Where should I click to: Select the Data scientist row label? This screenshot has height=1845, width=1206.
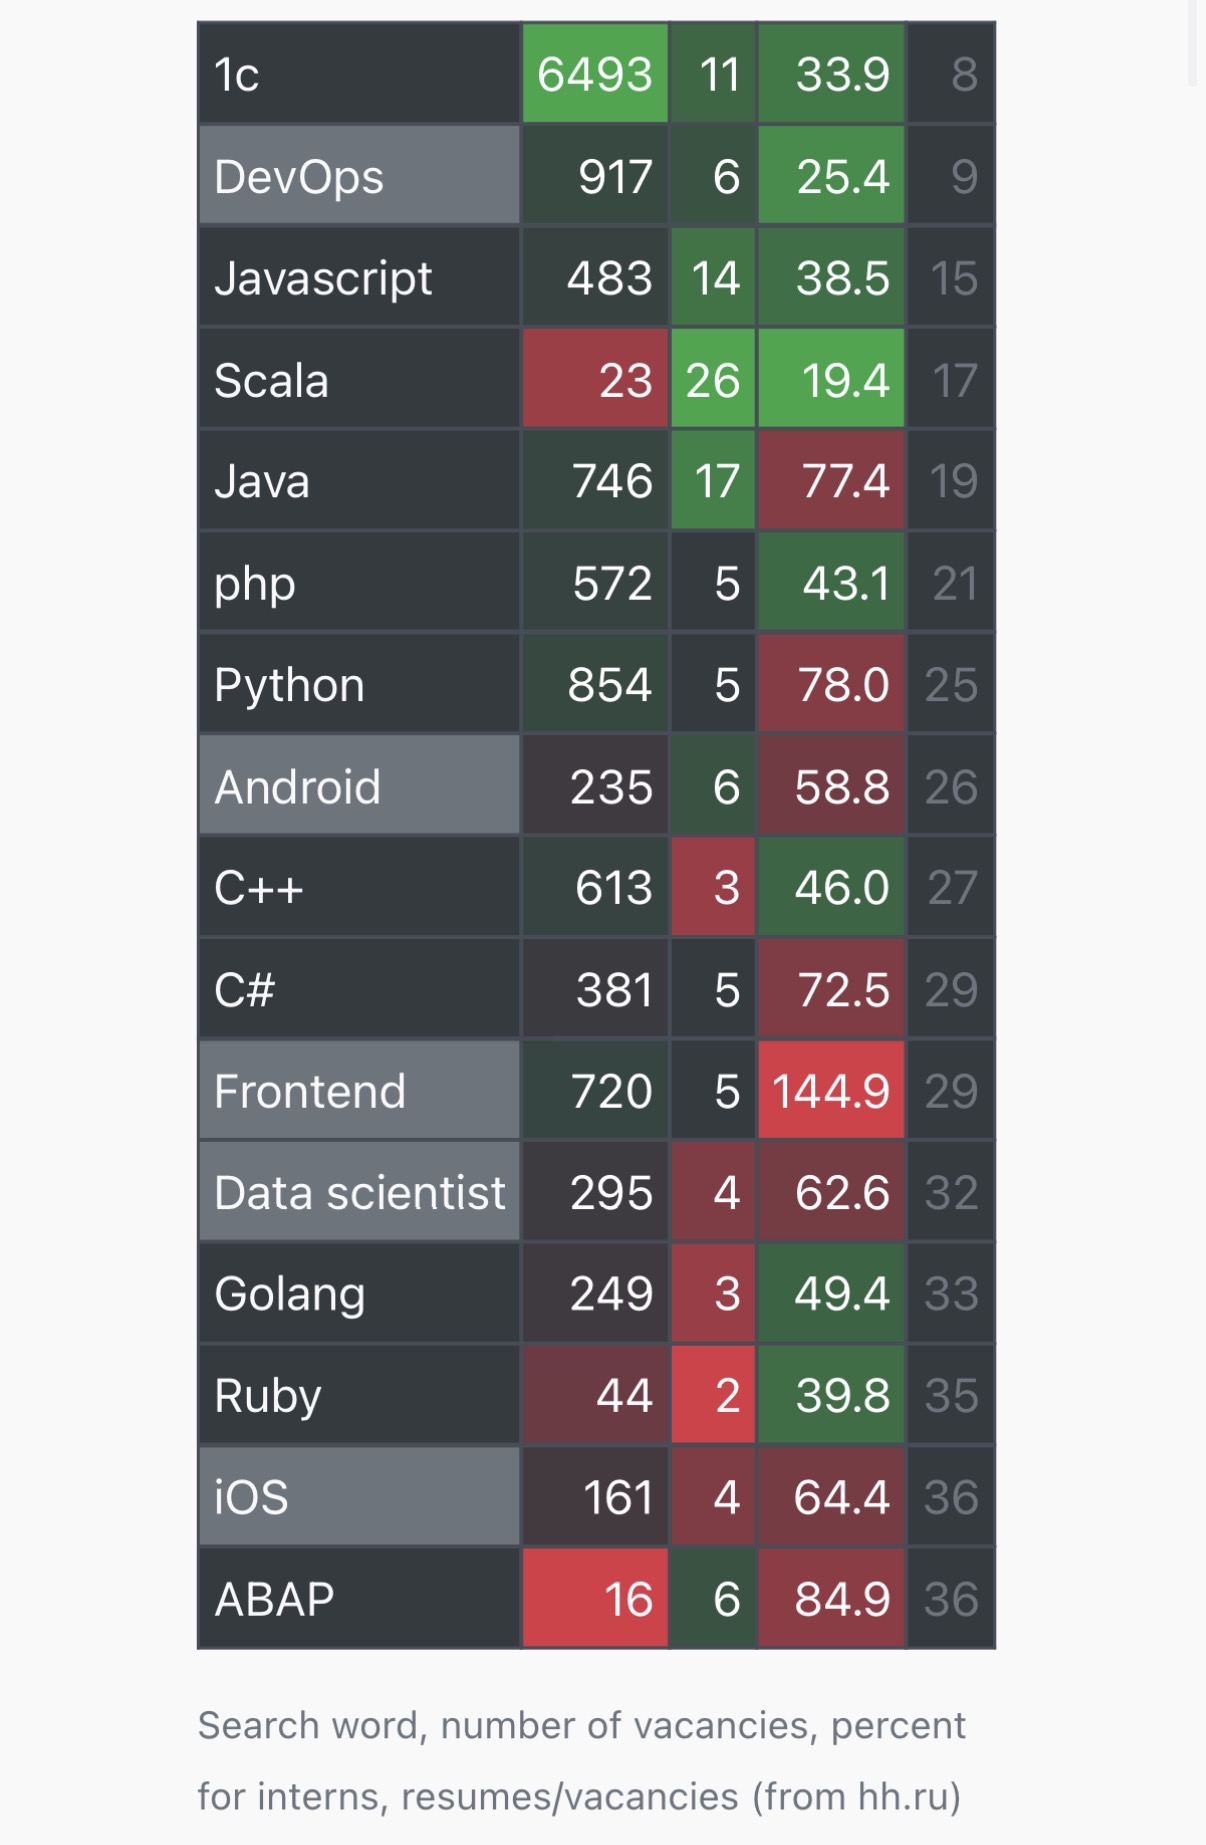[x=358, y=1193]
